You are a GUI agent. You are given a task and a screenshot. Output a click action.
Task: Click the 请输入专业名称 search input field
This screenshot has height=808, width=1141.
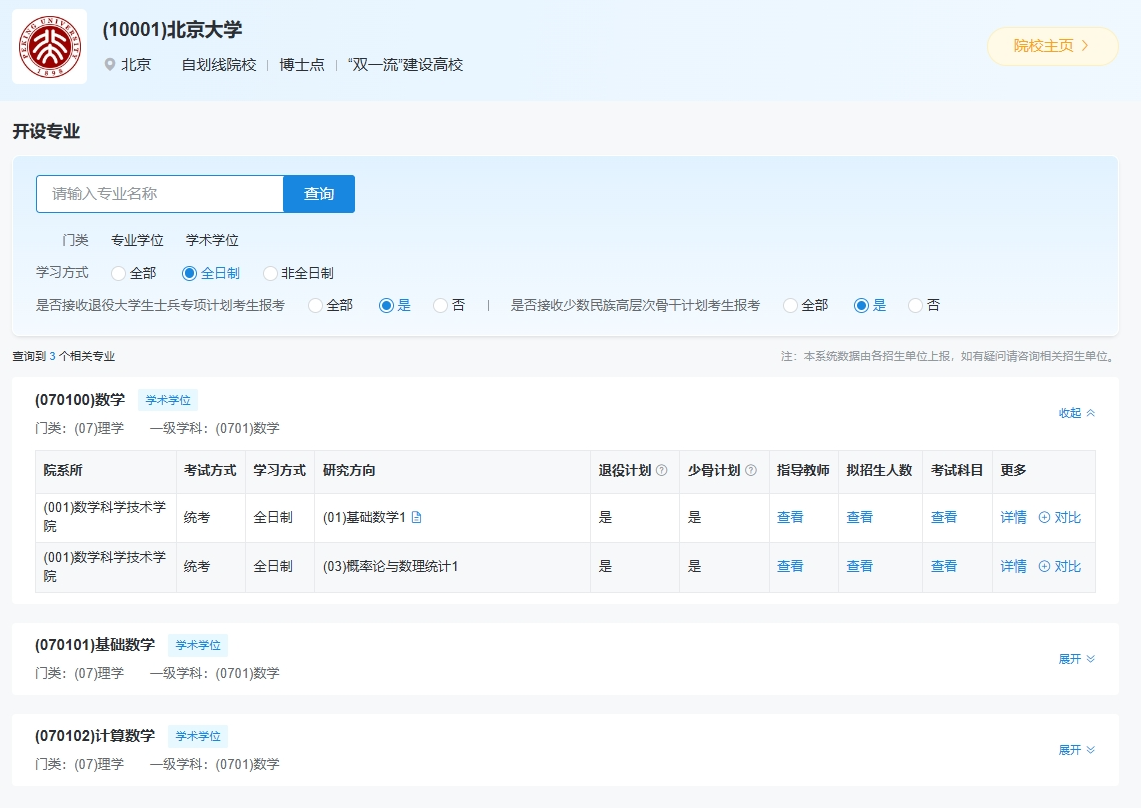pos(160,194)
